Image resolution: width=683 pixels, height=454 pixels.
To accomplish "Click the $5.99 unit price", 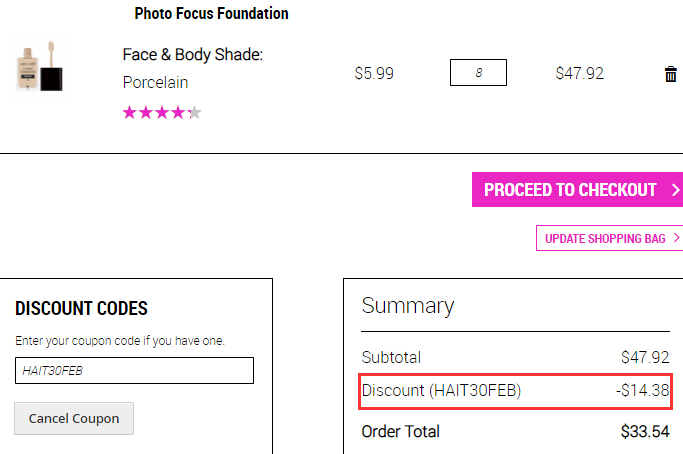I will [374, 73].
